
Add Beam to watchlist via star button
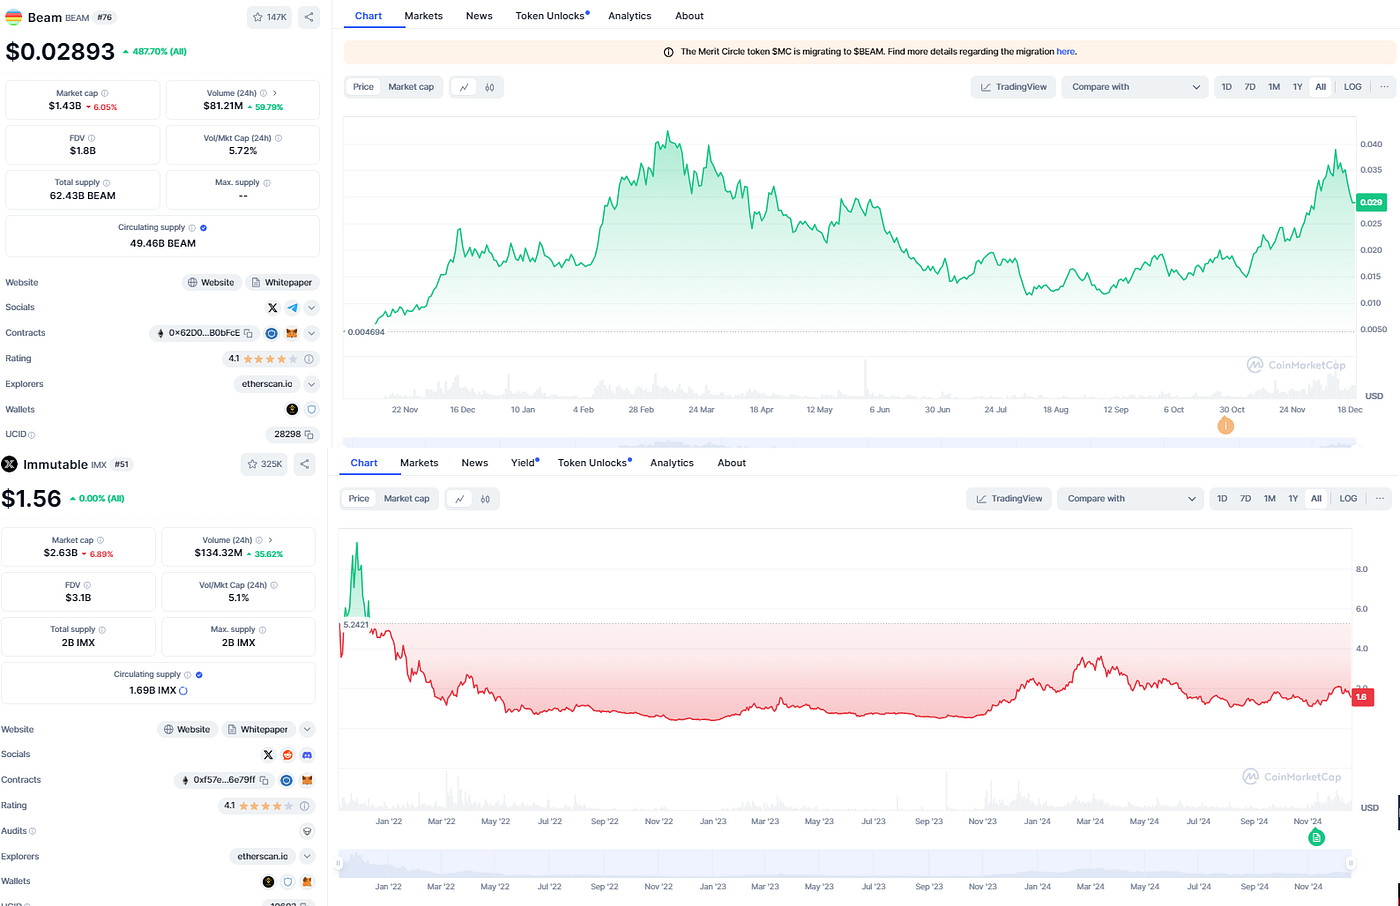269,17
